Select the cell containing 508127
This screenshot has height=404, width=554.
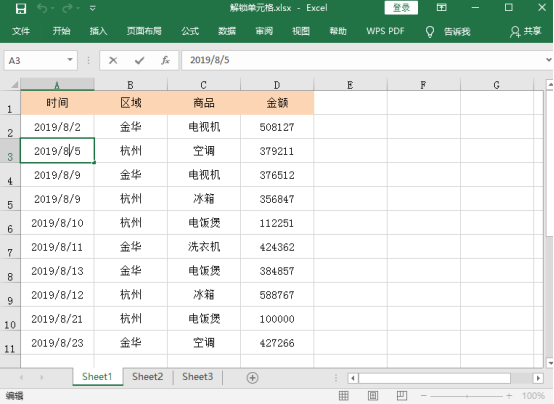[x=277, y=127]
